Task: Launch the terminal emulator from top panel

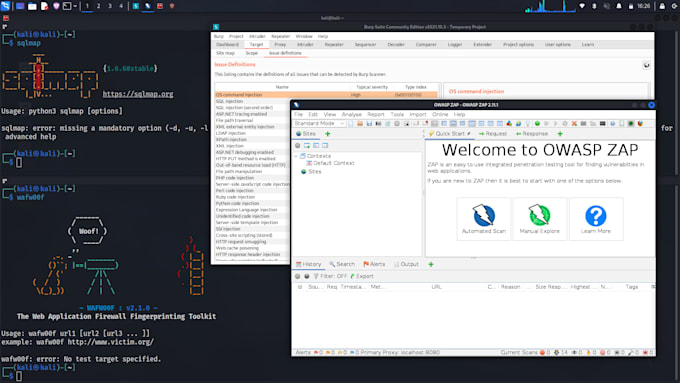Action: coord(67,6)
